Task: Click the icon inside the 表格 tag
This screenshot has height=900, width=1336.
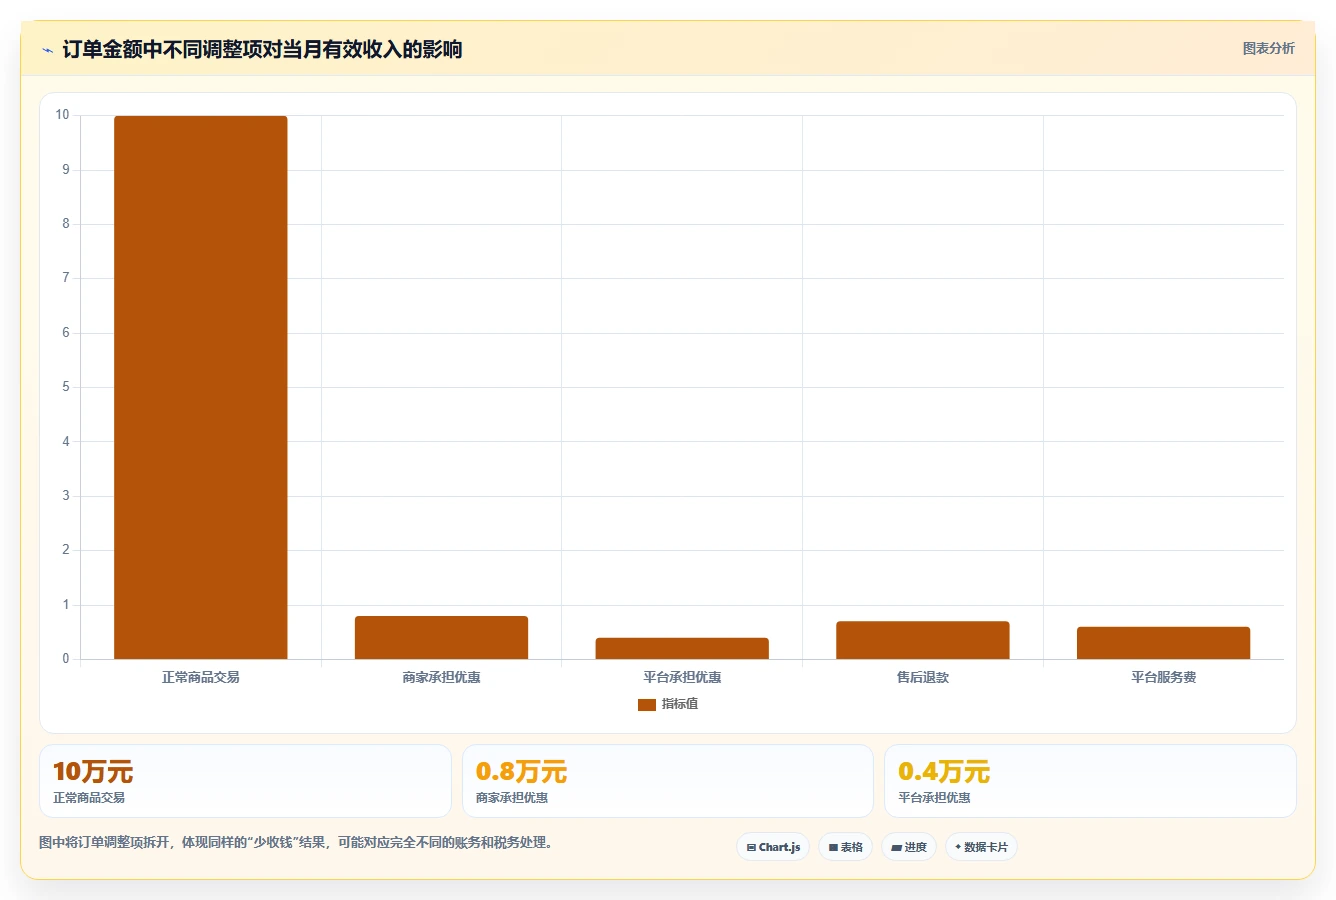Action: tap(833, 847)
